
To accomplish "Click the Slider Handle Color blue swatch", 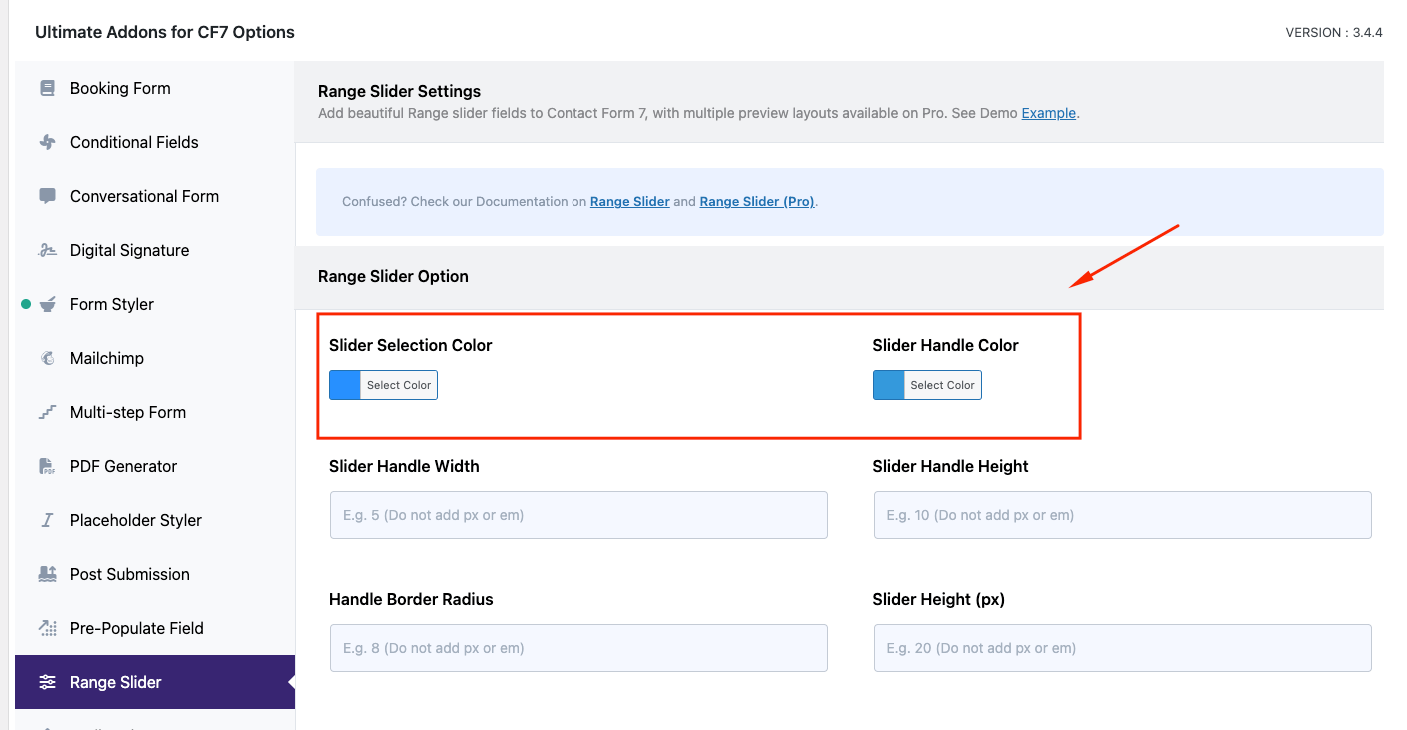I will pos(889,385).
